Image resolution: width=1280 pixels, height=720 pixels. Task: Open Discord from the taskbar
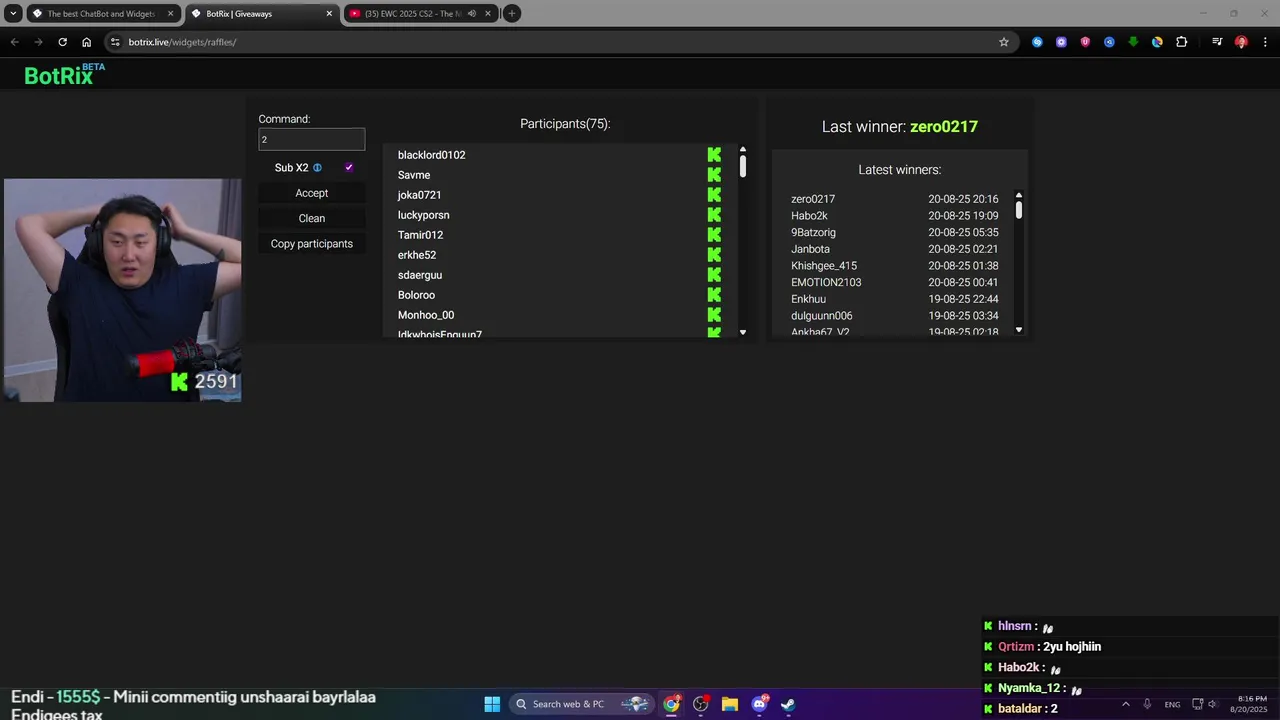[760, 704]
